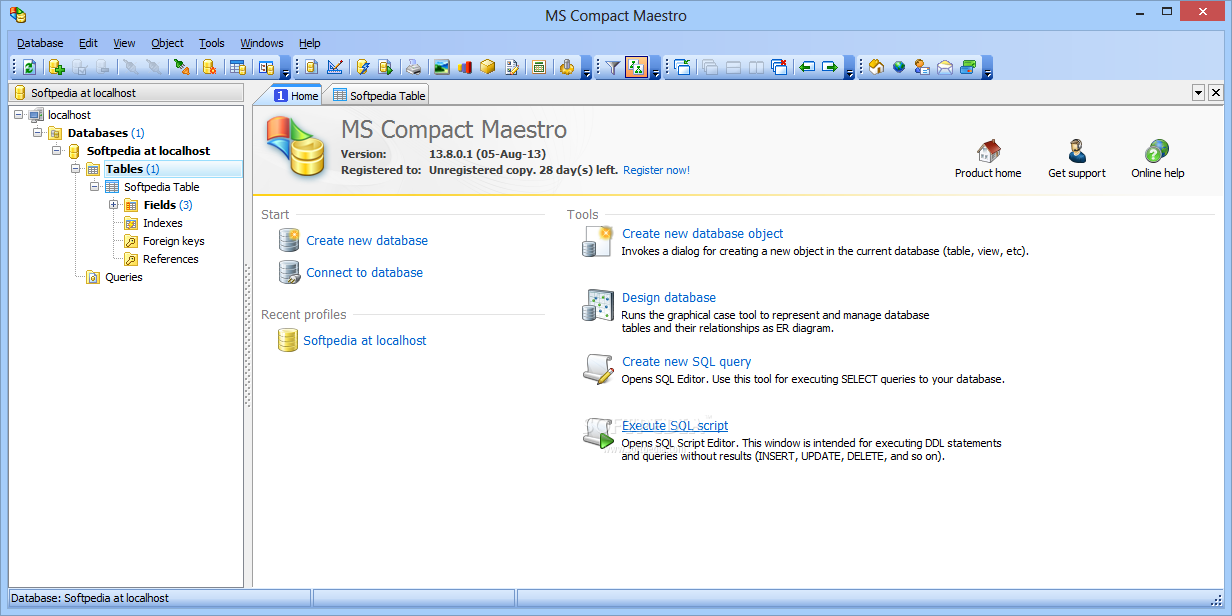Select Foreign keys in the explorer tree
Screen dimensions: 1232x616
click(173, 241)
